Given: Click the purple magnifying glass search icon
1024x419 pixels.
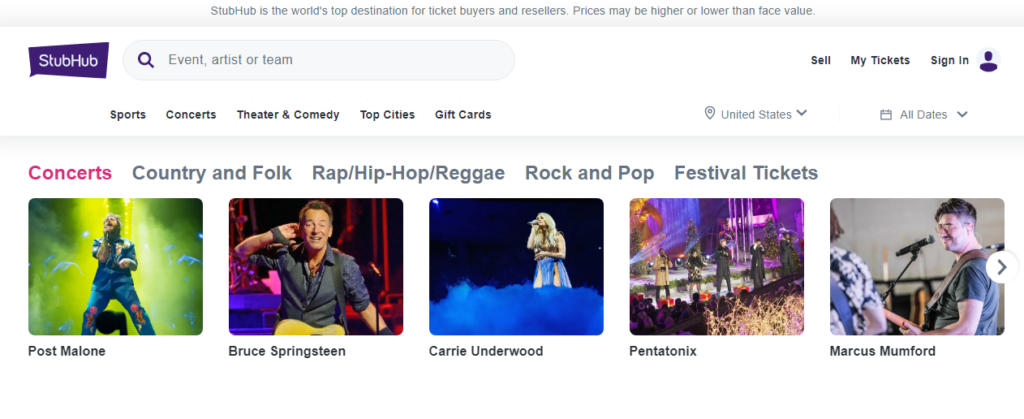Looking at the screenshot, I should pyautogui.click(x=146, y=60).
